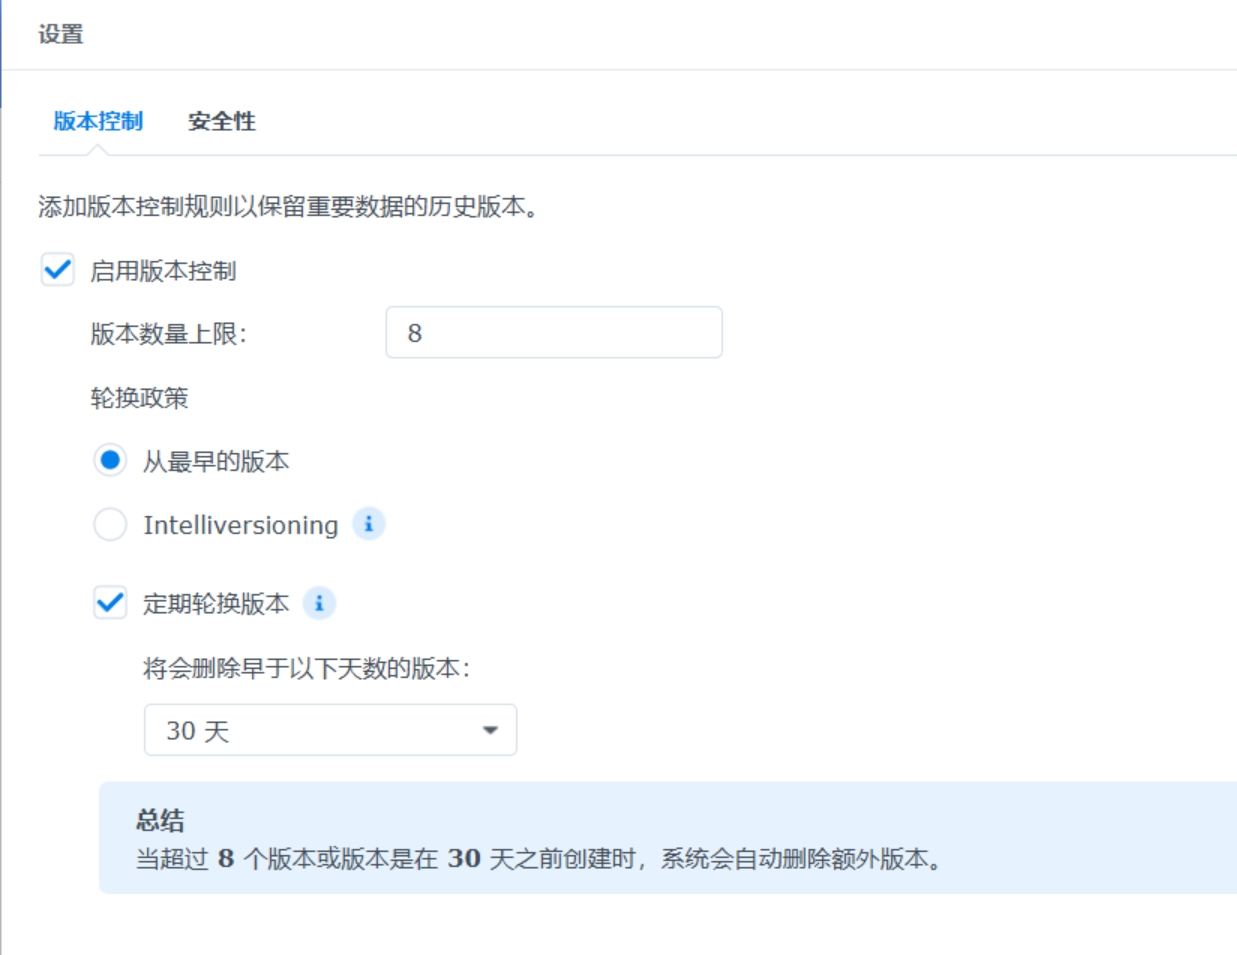Click the 将会删除早于以下天数的版本 label
The image size is (1237, 955).
point(306,668)
